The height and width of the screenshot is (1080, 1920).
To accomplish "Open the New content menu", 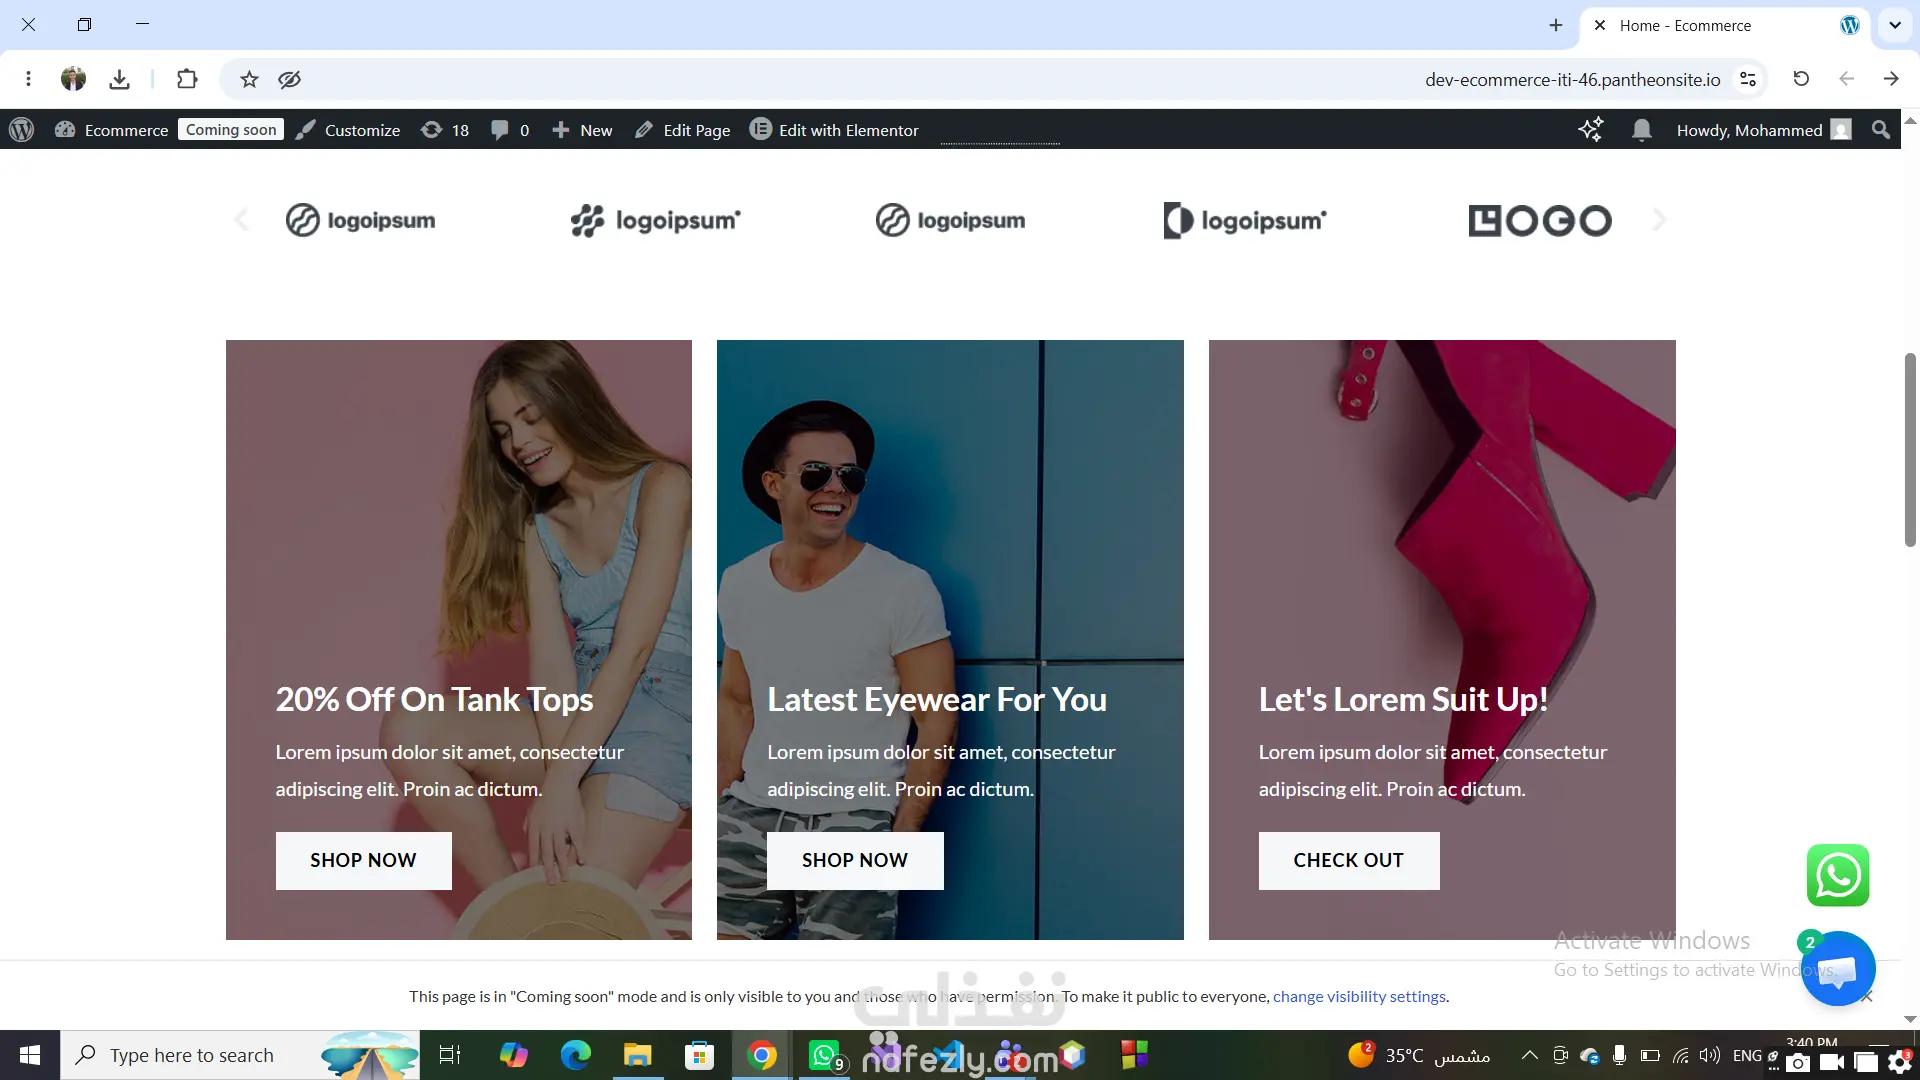I will point(582,130).
